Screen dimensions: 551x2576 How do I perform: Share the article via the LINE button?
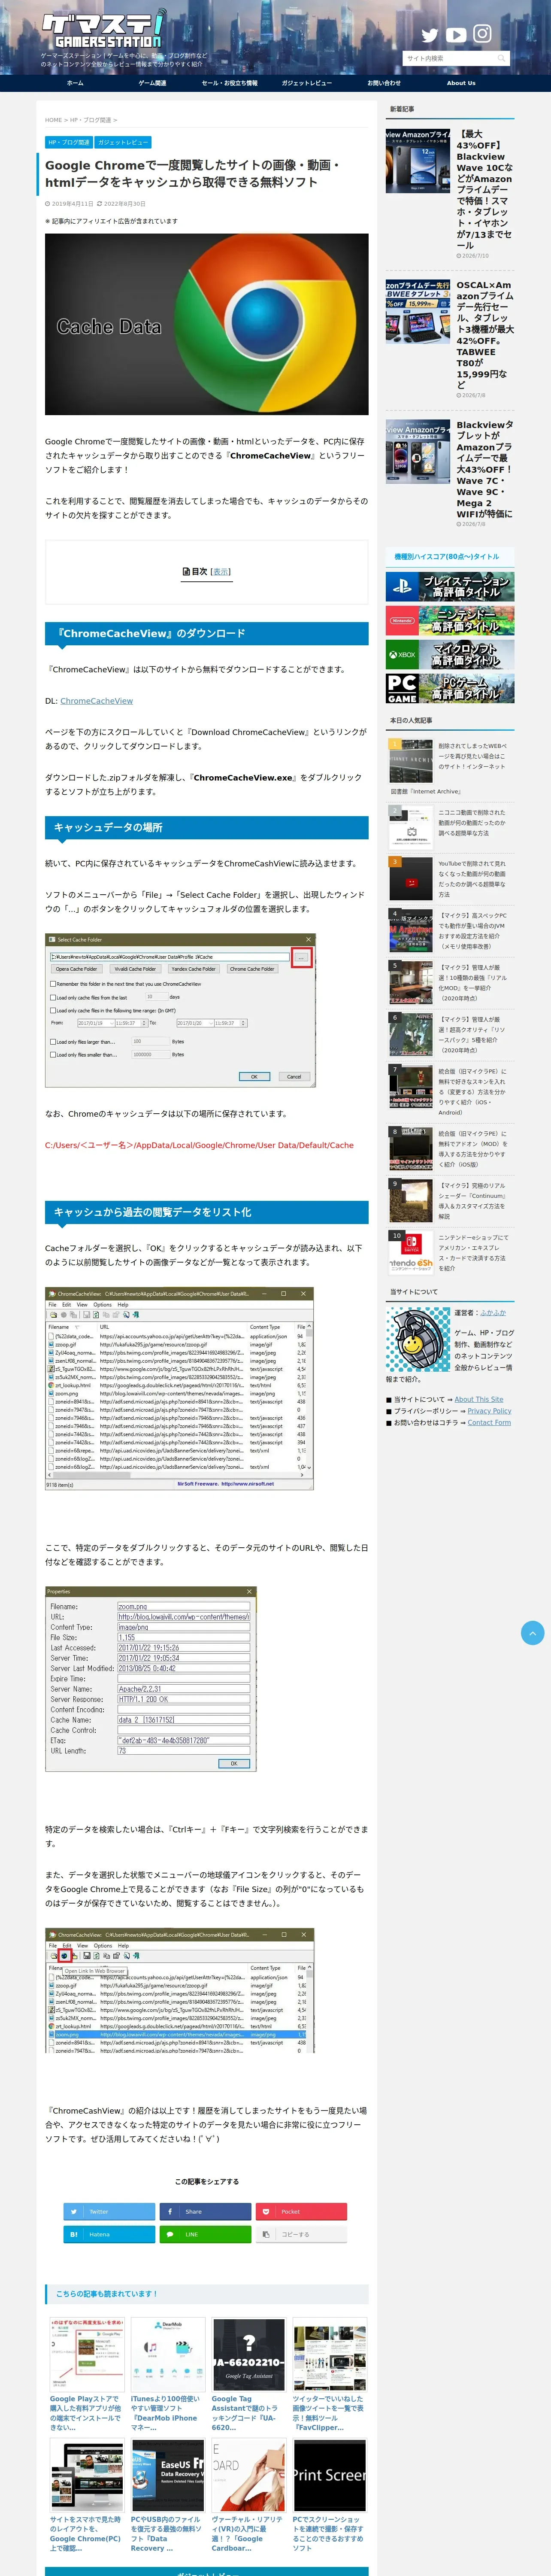205,2234
